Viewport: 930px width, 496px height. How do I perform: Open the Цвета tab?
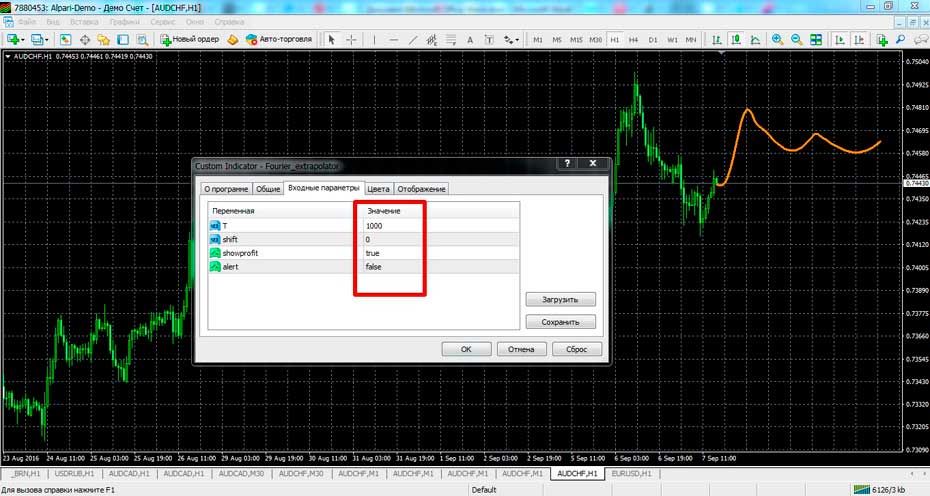coord(378,188)
